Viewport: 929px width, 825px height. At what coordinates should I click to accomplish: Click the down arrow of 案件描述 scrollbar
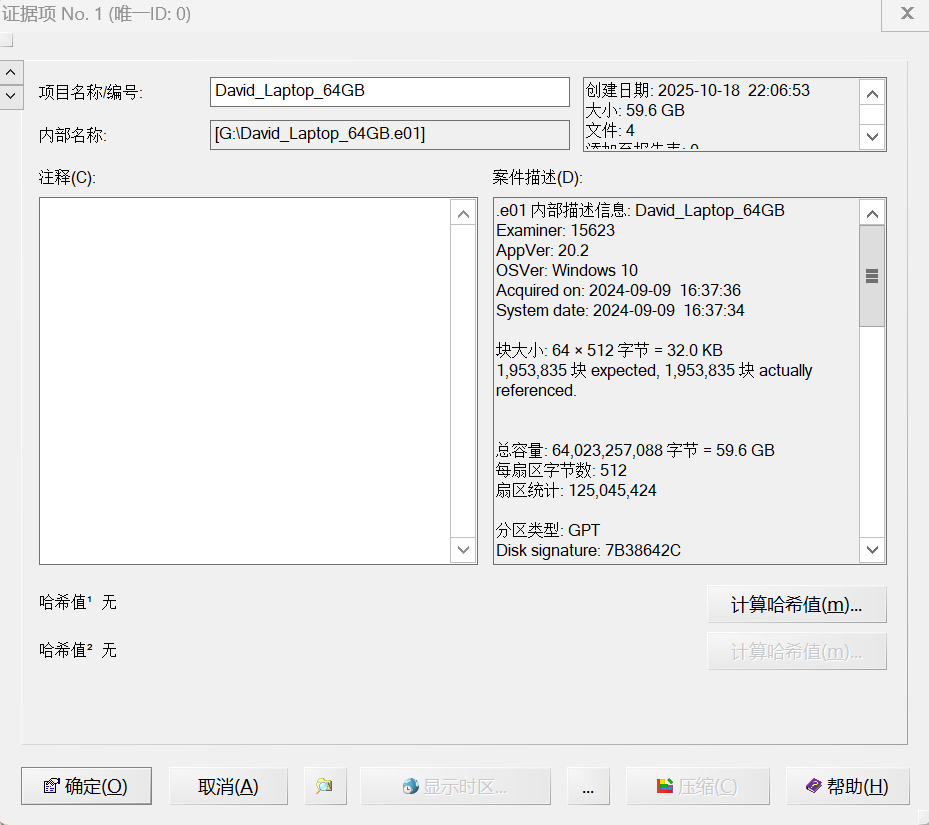click(872, 550)
